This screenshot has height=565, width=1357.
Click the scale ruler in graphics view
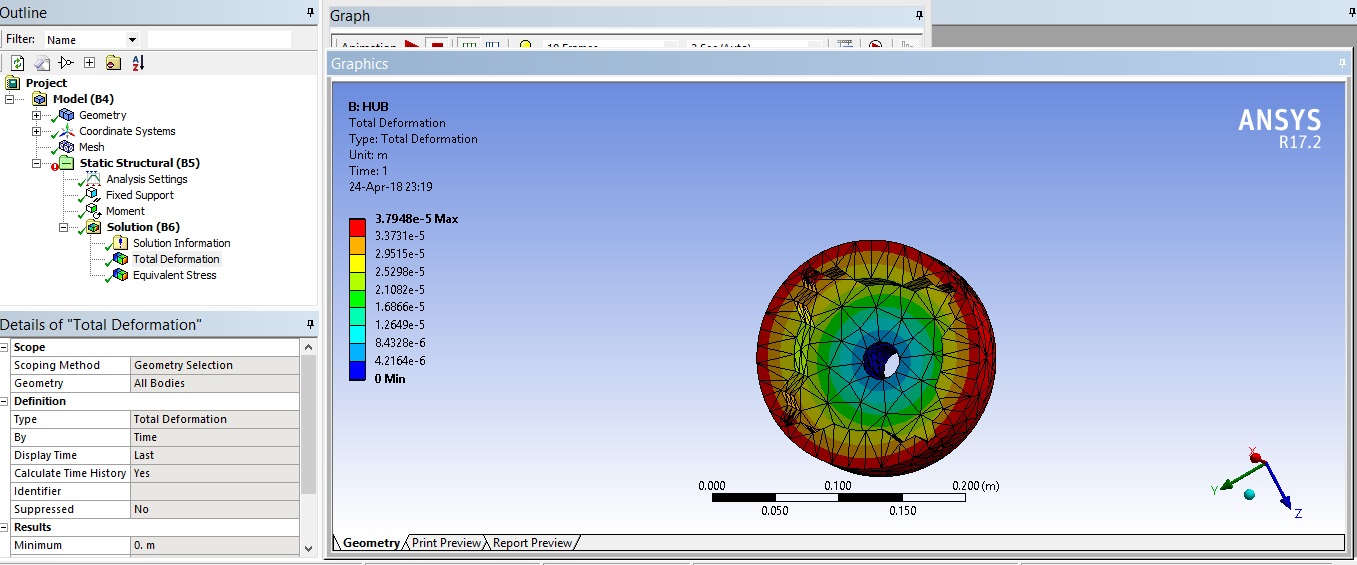[839, 496]
